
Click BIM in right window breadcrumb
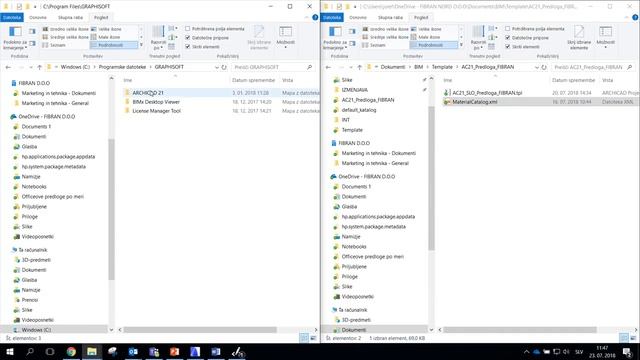click(418, 67)
